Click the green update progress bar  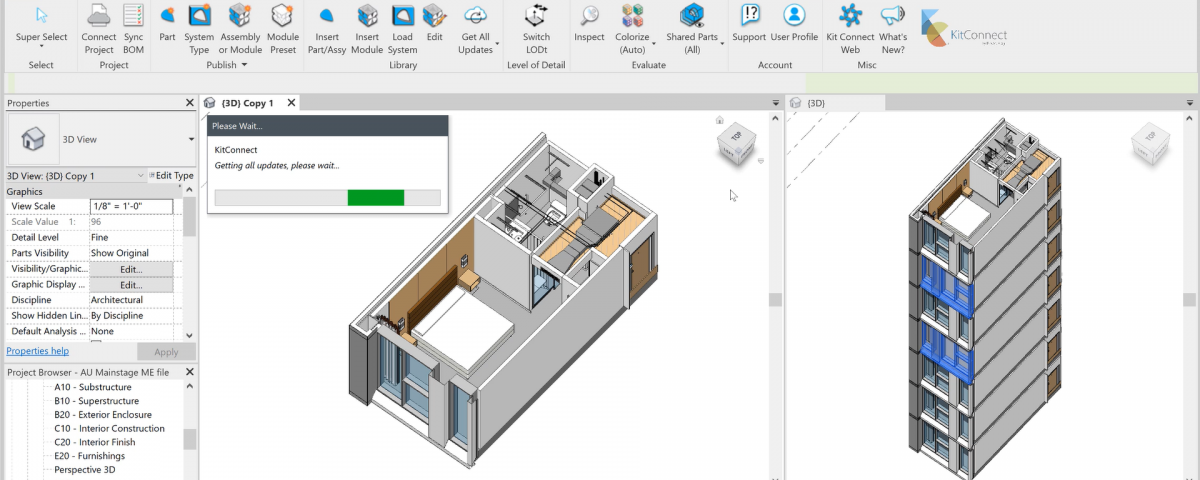click(376, 198)
